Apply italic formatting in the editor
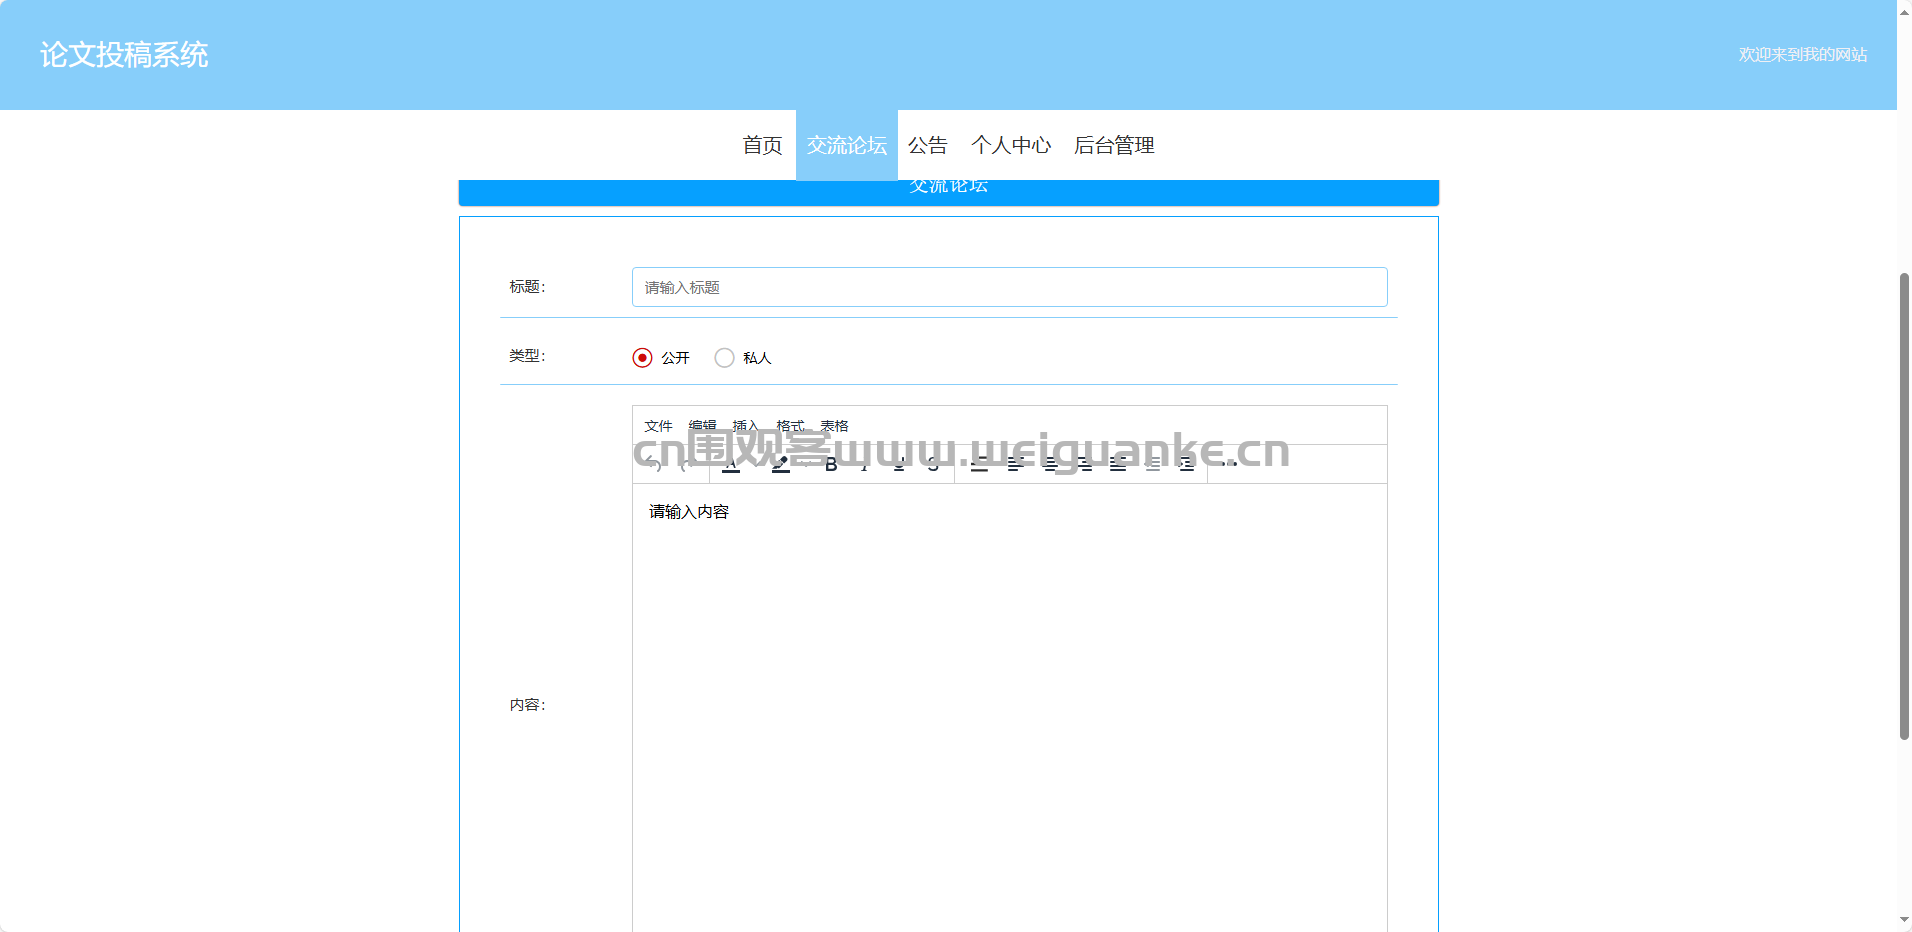Viewport: 1912px width, 932px height. [x=864, y=463]
